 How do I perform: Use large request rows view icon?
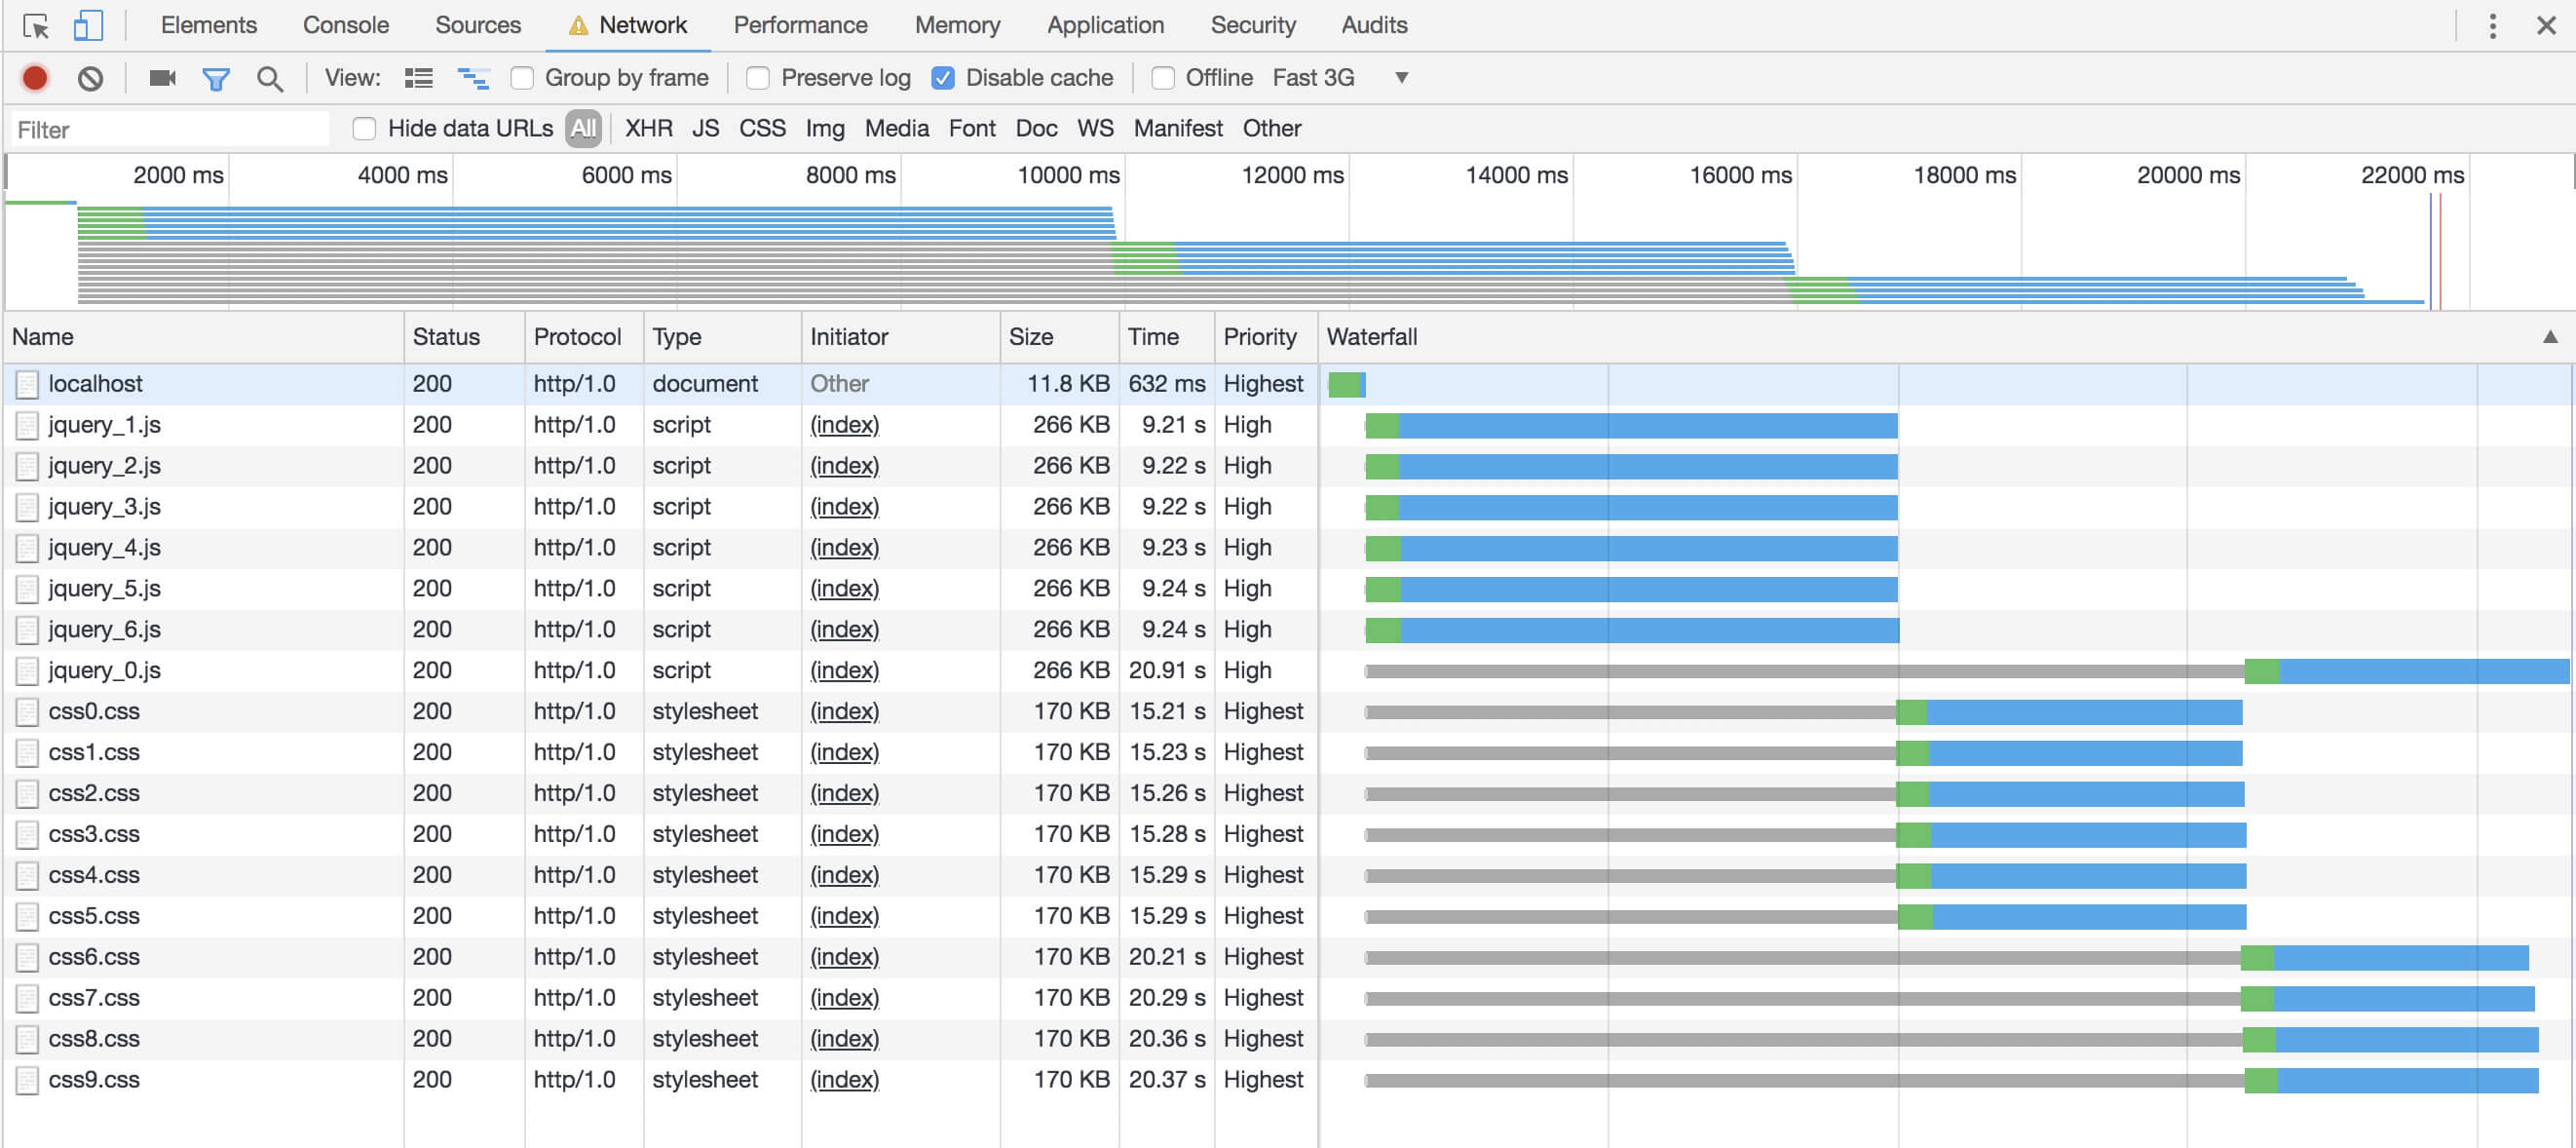[x=419, y=78]
